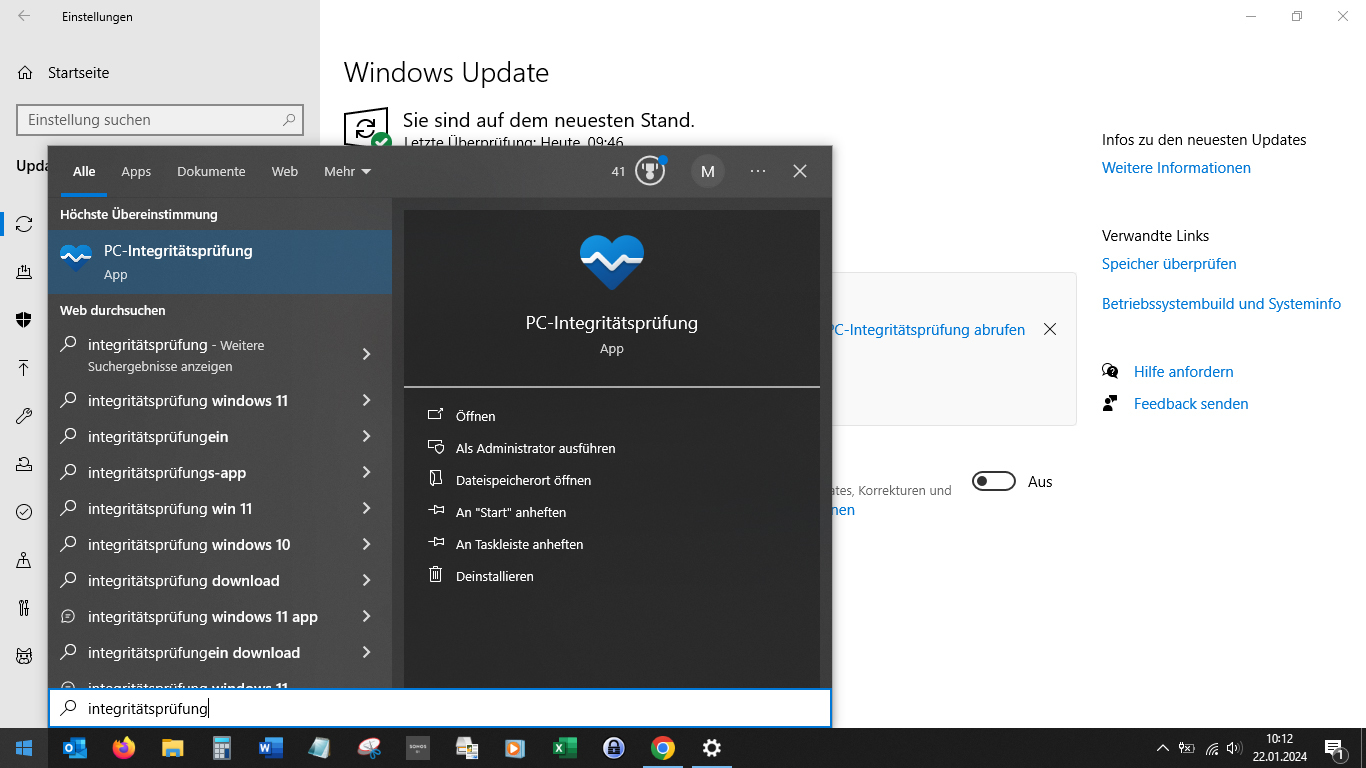Choose Als Administrator ausführen
Image resolution: width=1366 pixels, height=768 pixels.
tap(535, 448)
